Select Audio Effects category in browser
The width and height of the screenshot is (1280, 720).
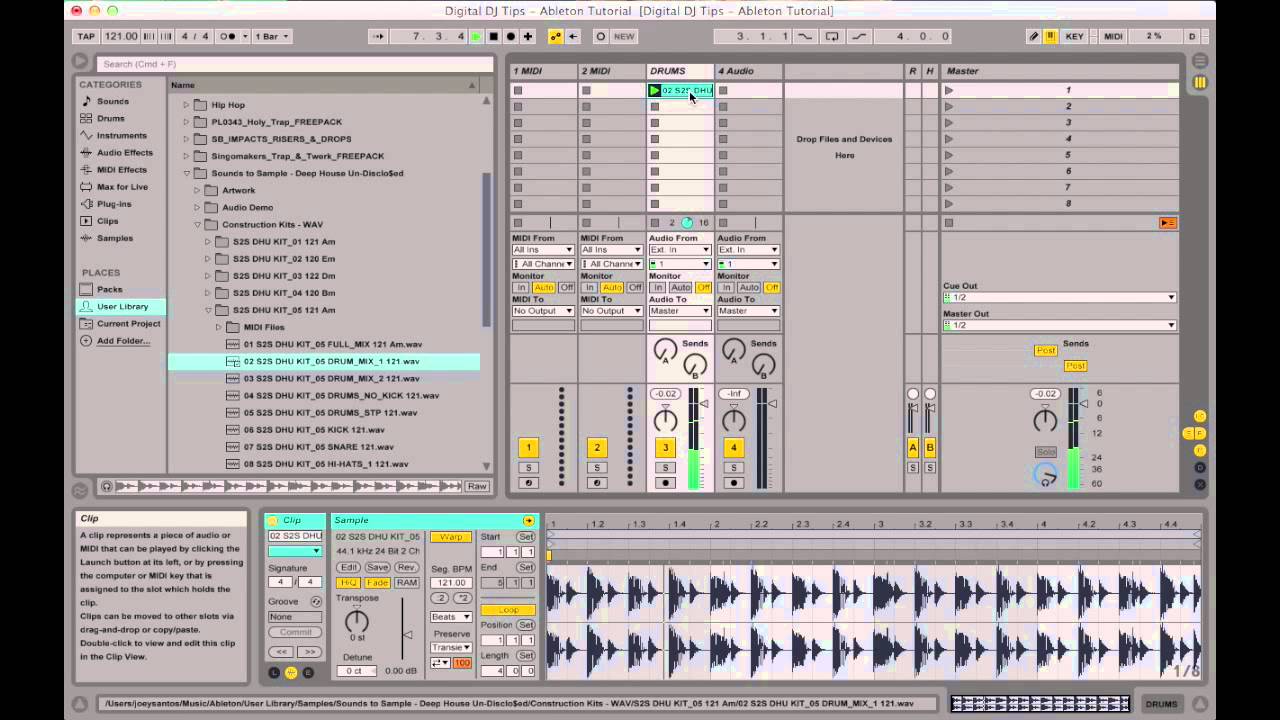(124, 152)
